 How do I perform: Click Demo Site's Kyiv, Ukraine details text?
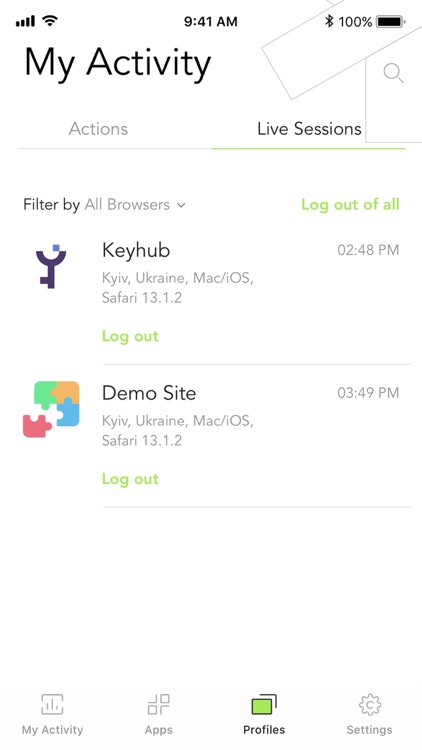pyautogui.click(x=178, y=430)
